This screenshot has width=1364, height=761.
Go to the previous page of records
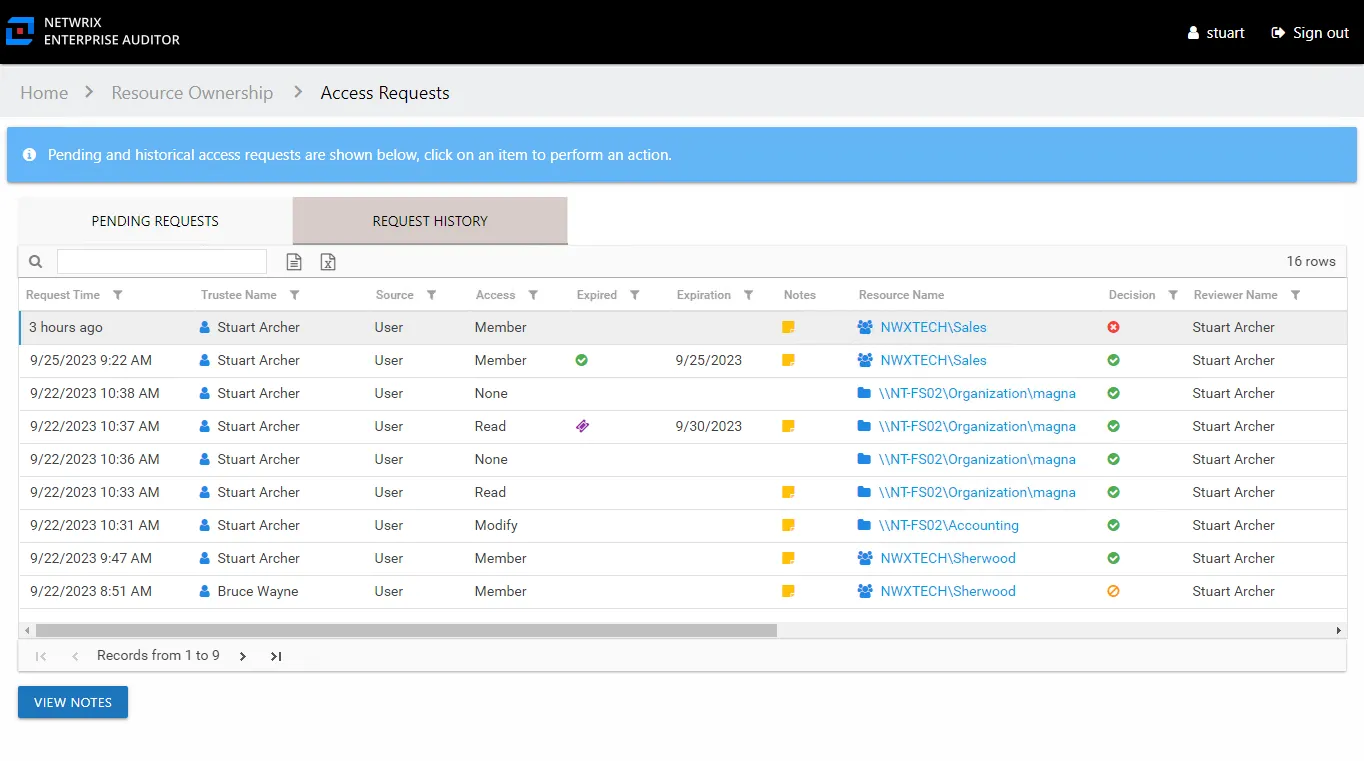(75, 656)
